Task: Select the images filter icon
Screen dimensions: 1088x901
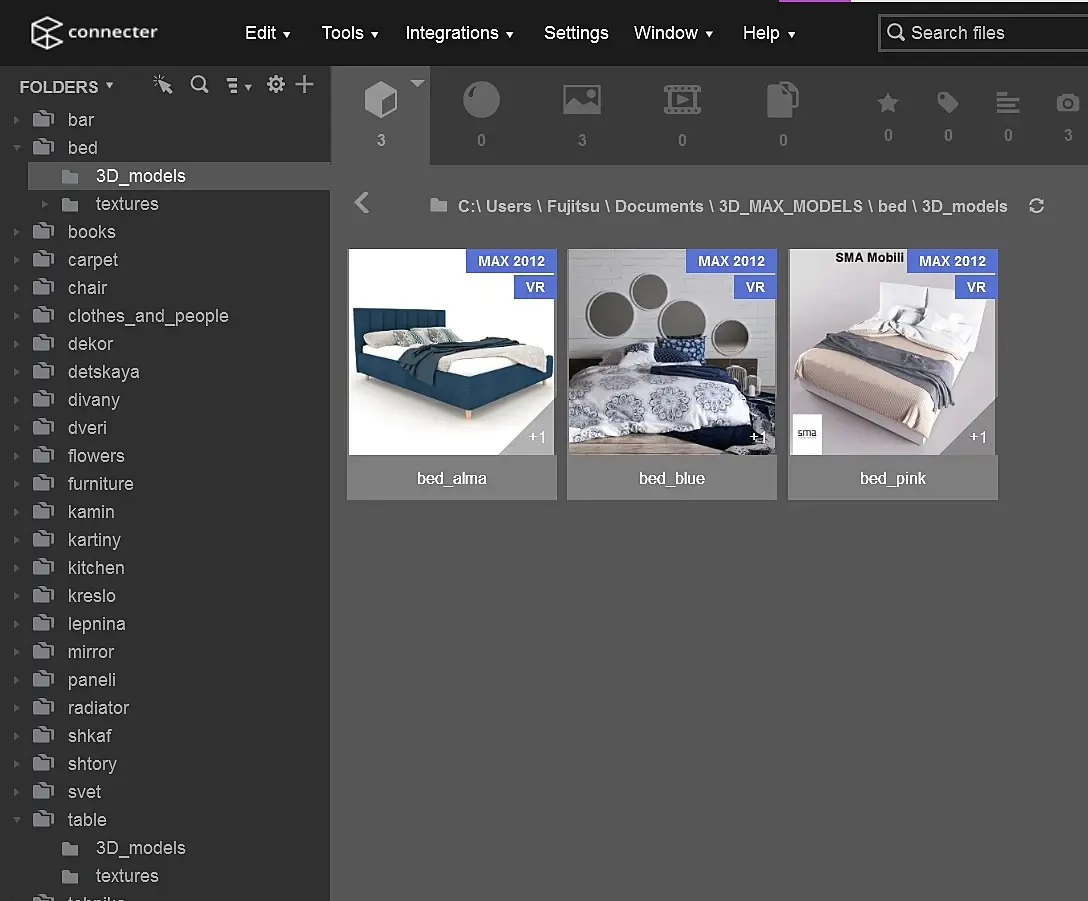Action: [x=581, y=99]
